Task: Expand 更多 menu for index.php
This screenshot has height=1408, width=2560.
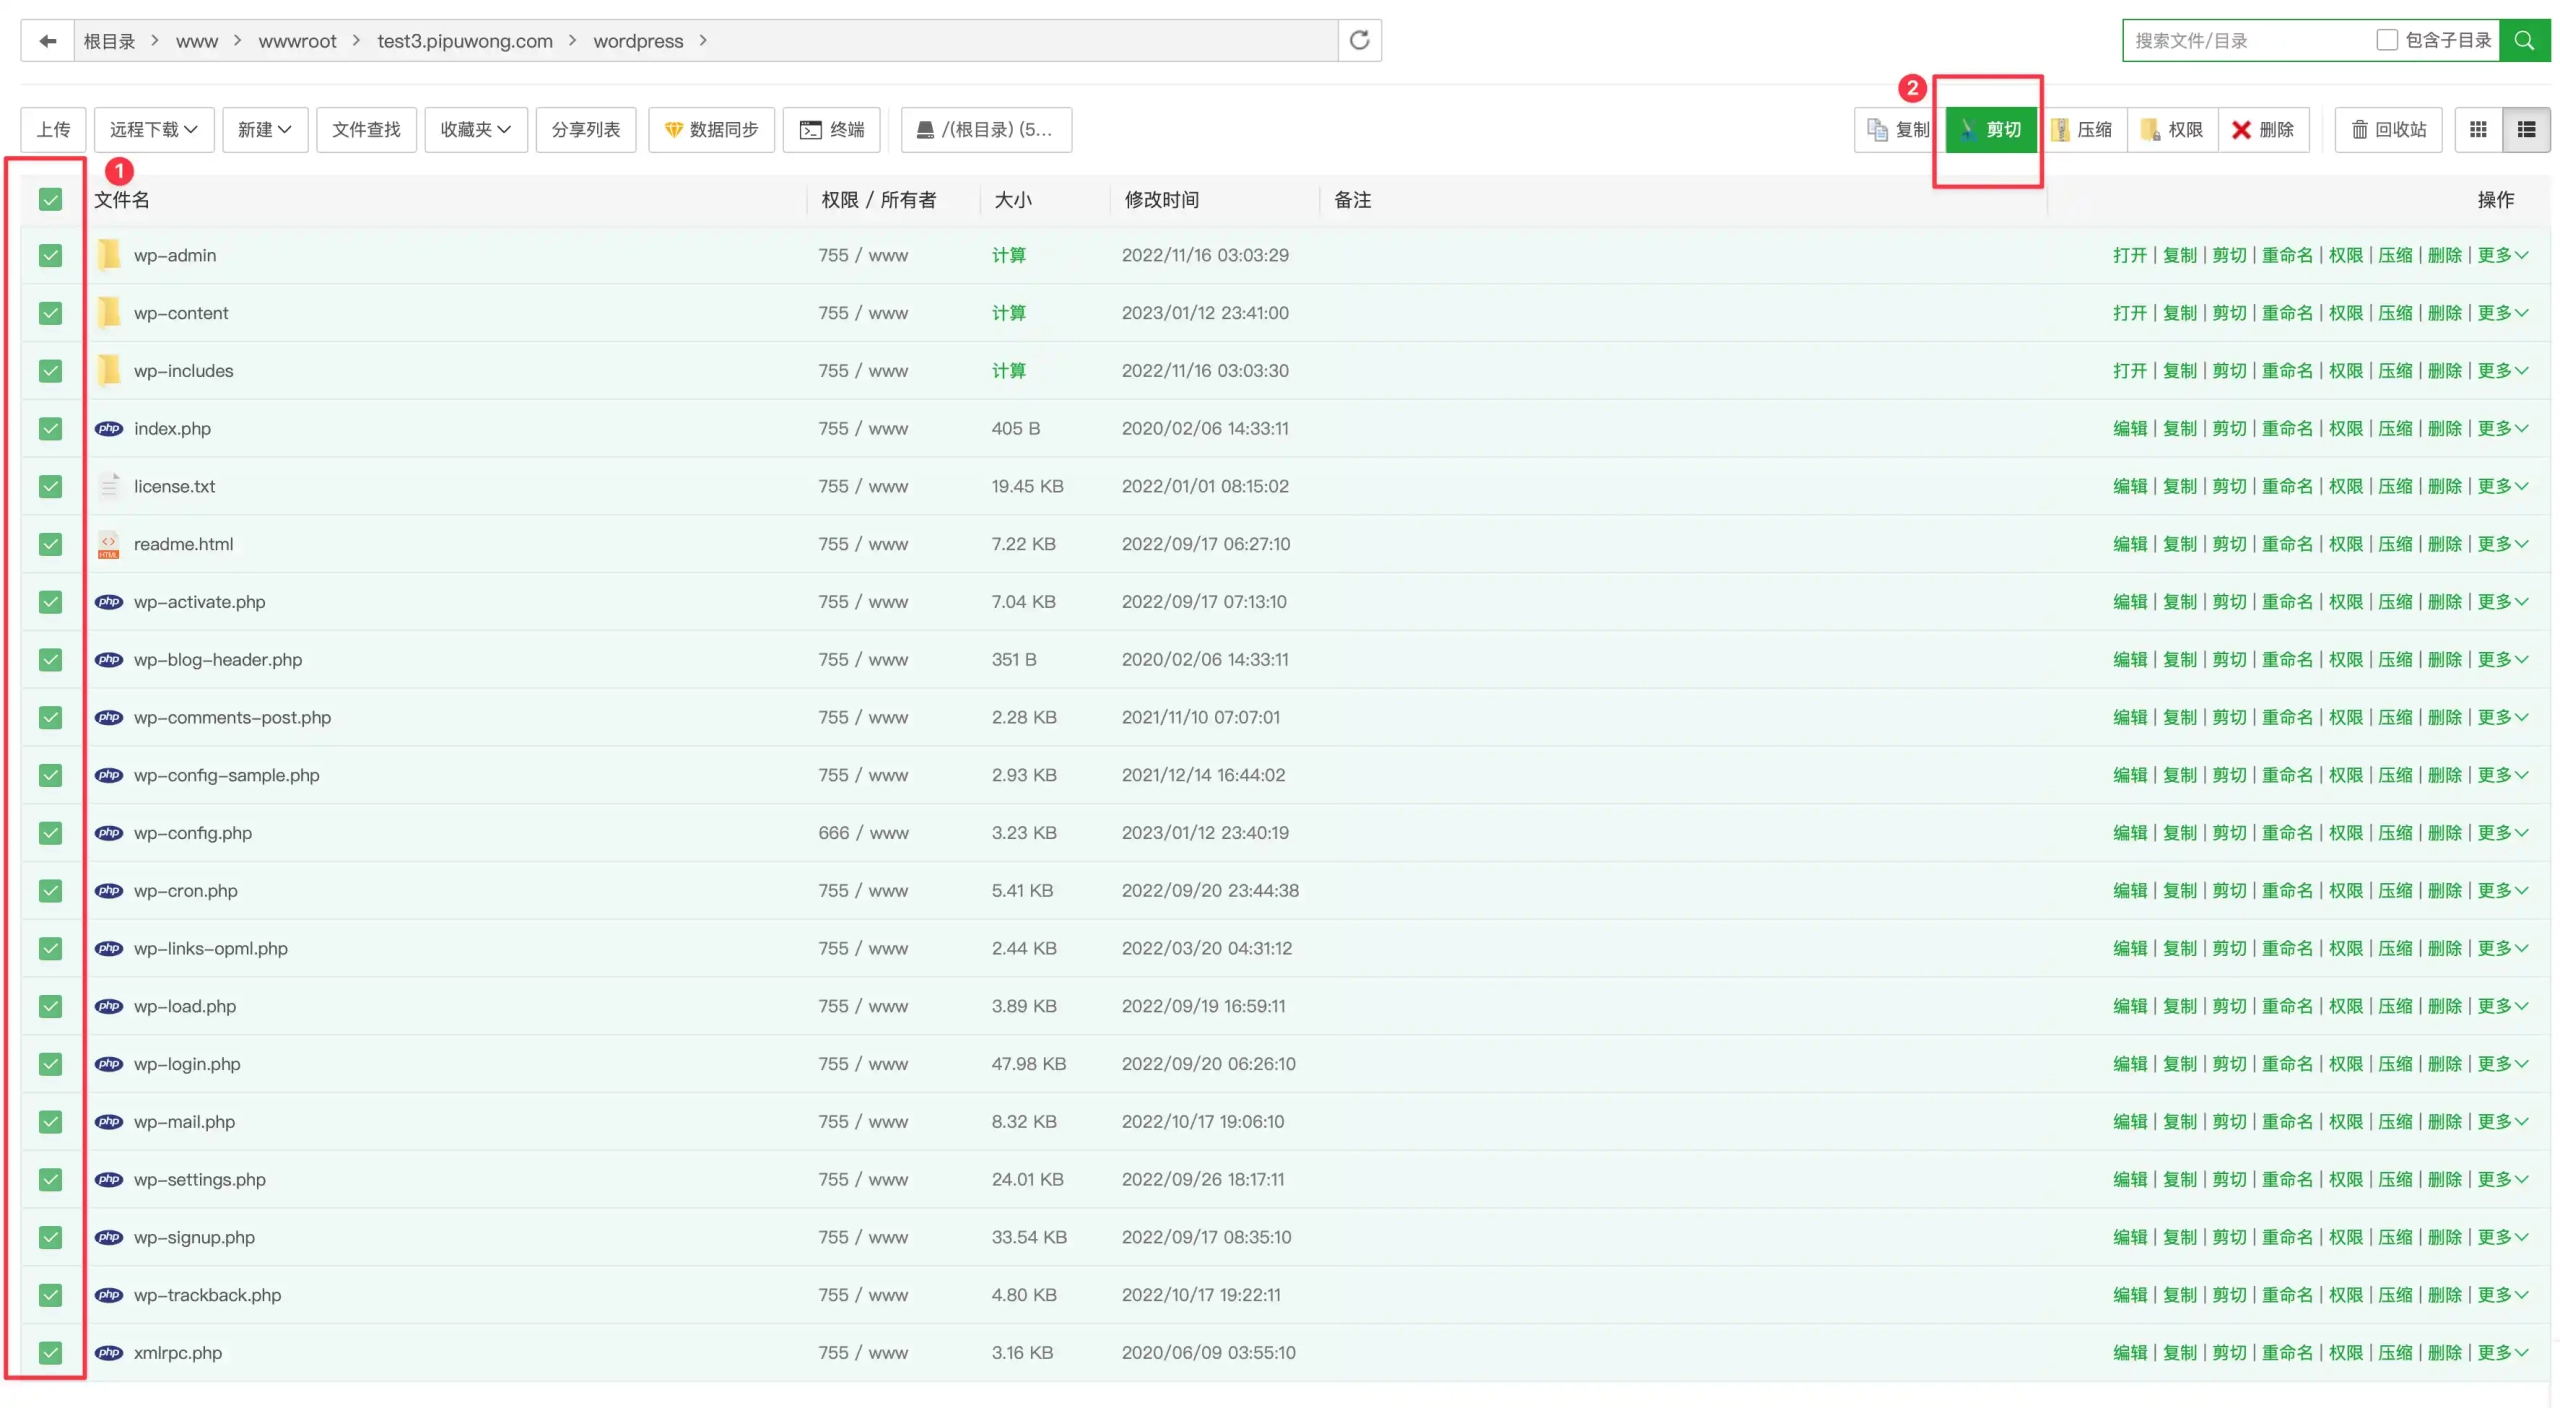Action: tap(2502, 429)
